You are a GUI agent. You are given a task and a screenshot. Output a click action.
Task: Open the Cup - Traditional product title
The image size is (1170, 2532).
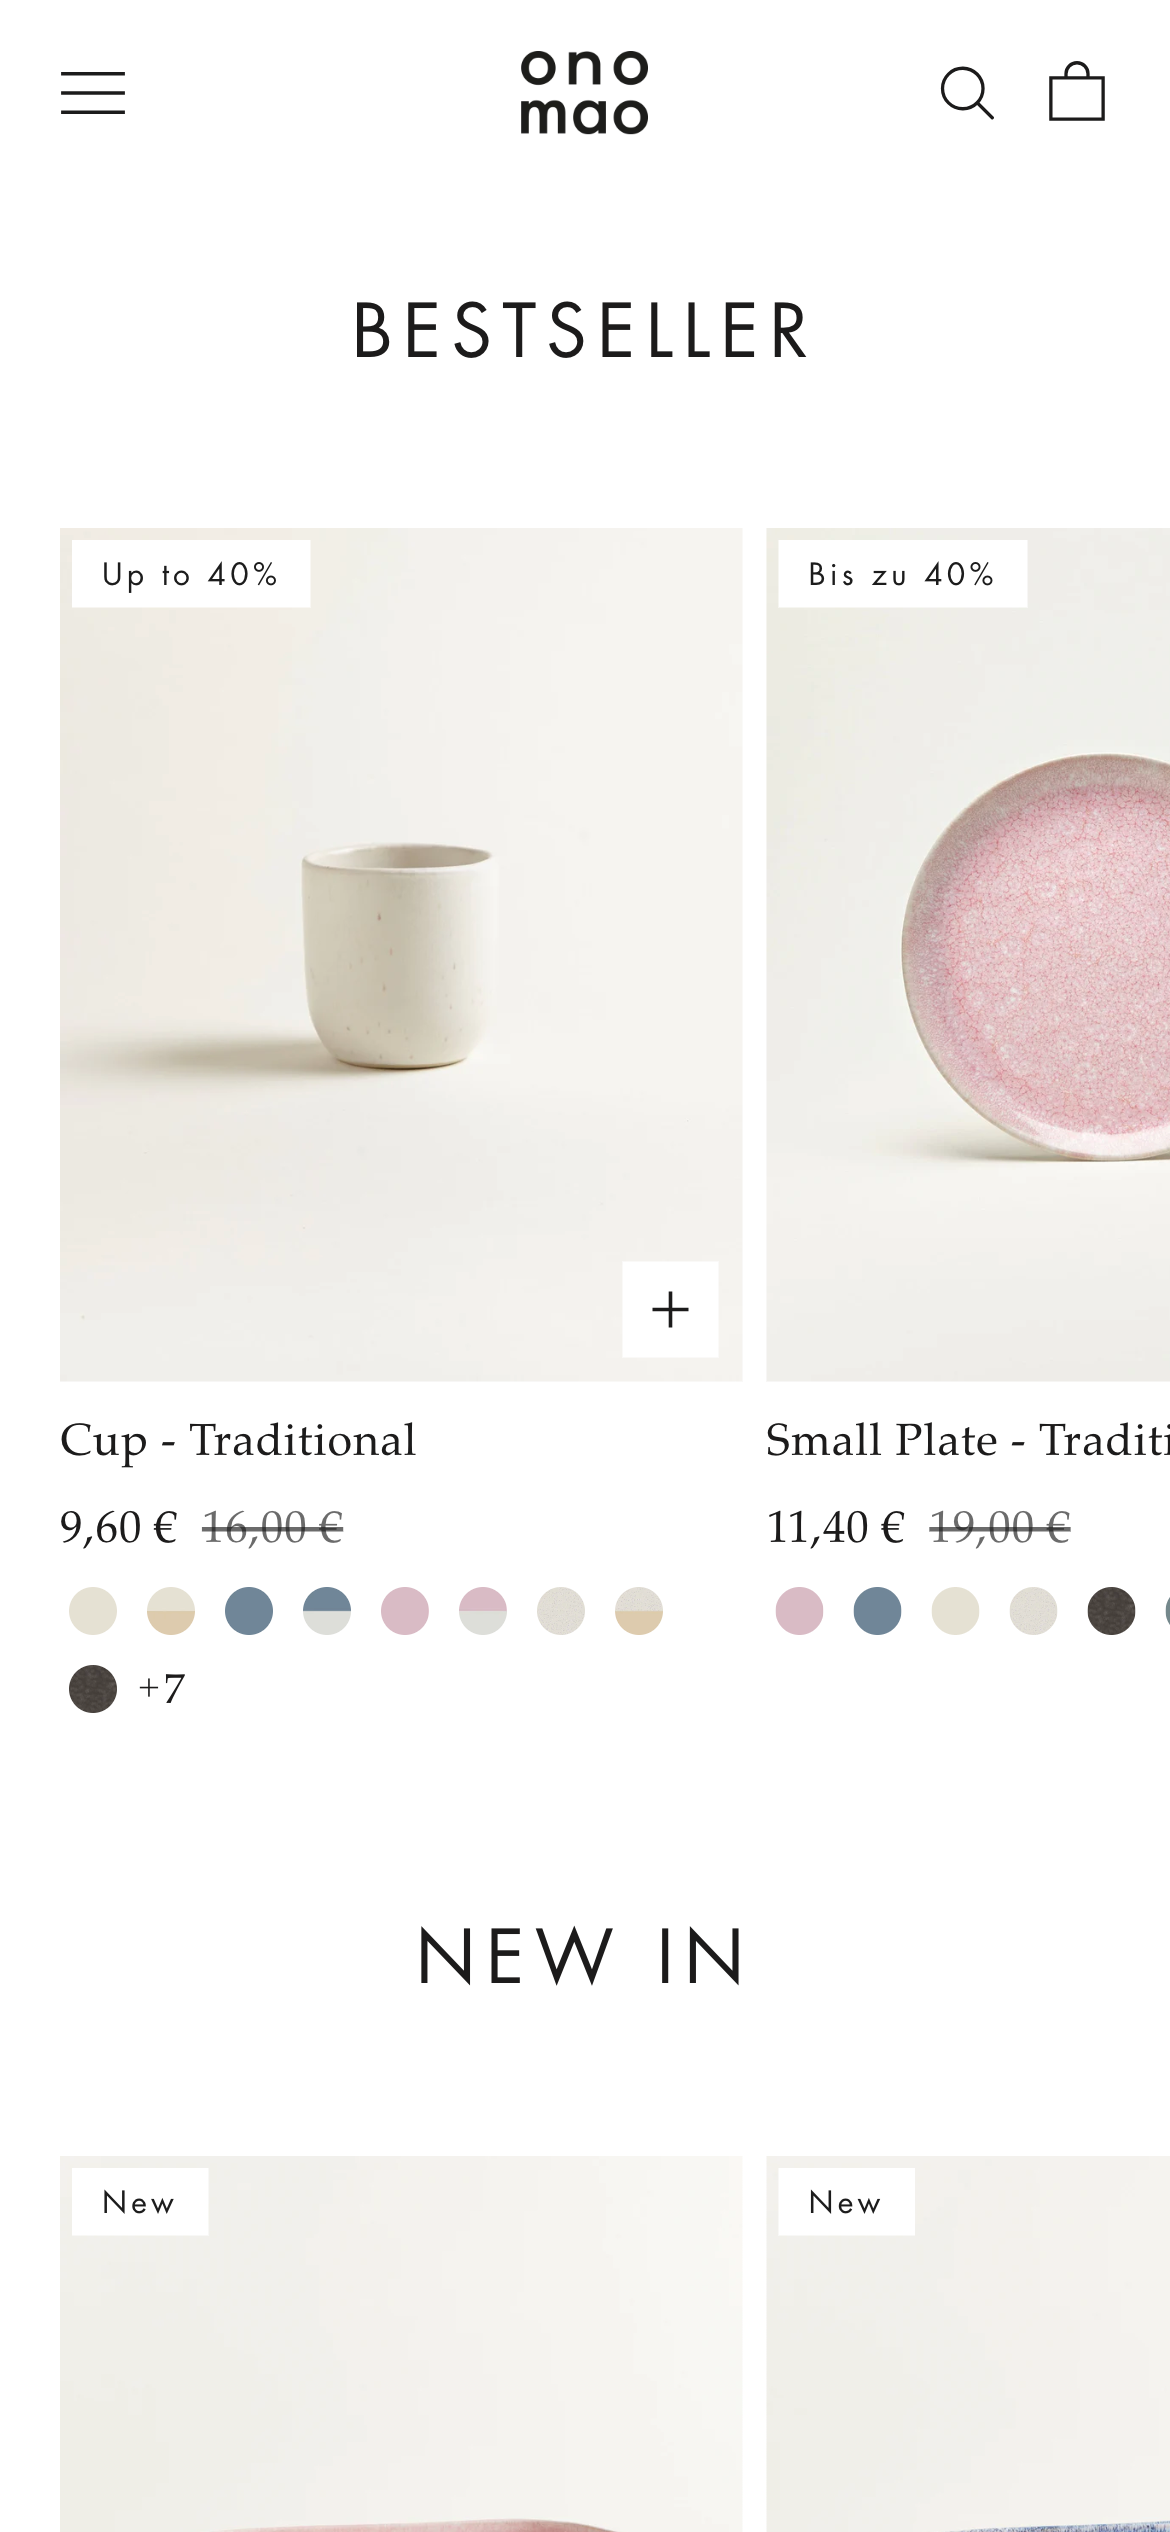coord(238,1441)
